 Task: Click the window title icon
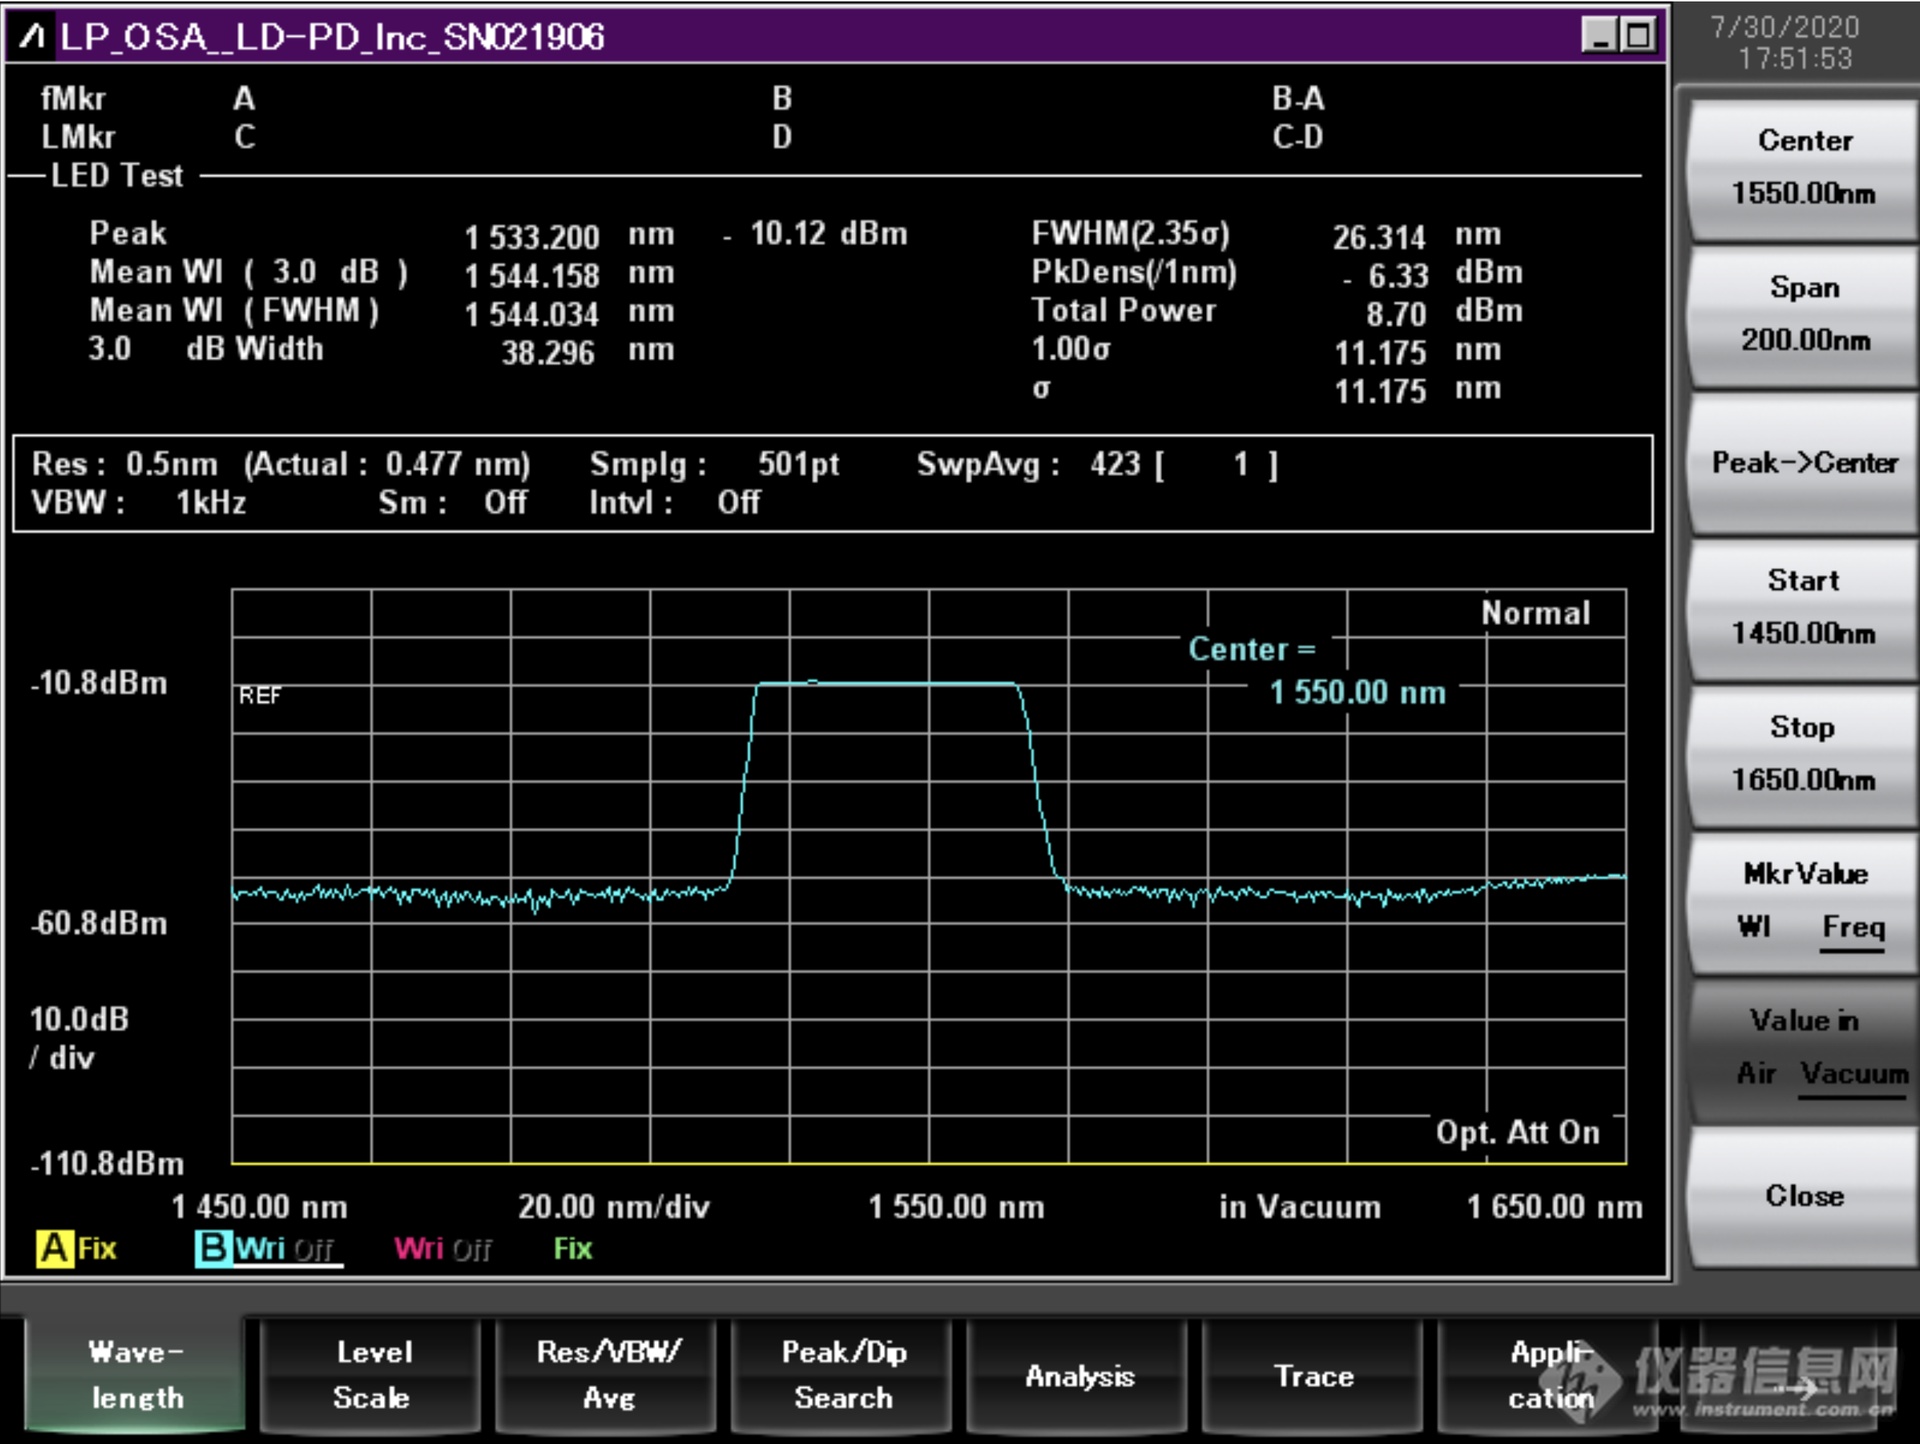[x=32, y=37]
